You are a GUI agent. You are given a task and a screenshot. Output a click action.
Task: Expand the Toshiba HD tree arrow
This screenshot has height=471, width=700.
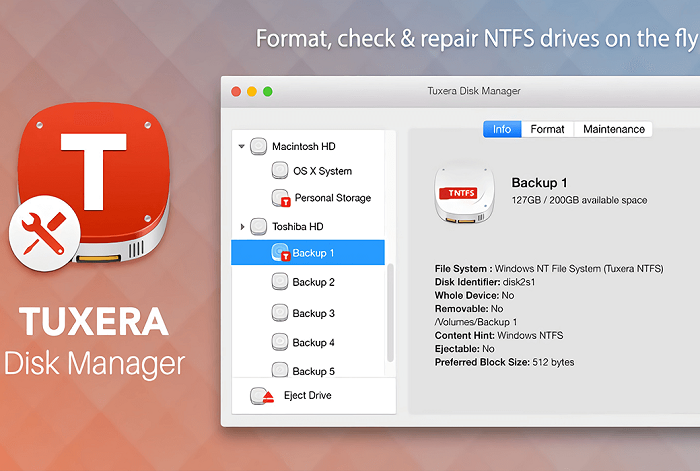(x=242, y=227)
